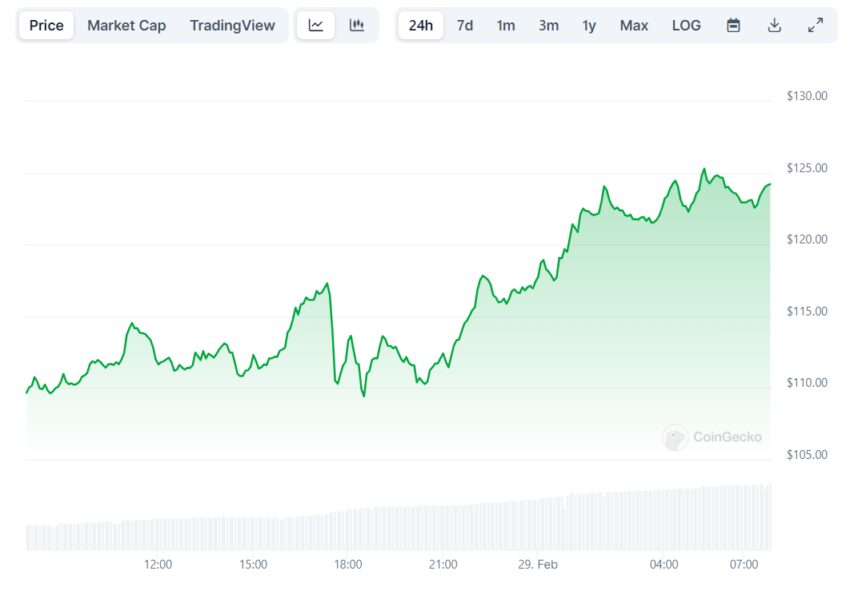
Task: Toggle LOG scale on the chart
Action: (686, 25)
